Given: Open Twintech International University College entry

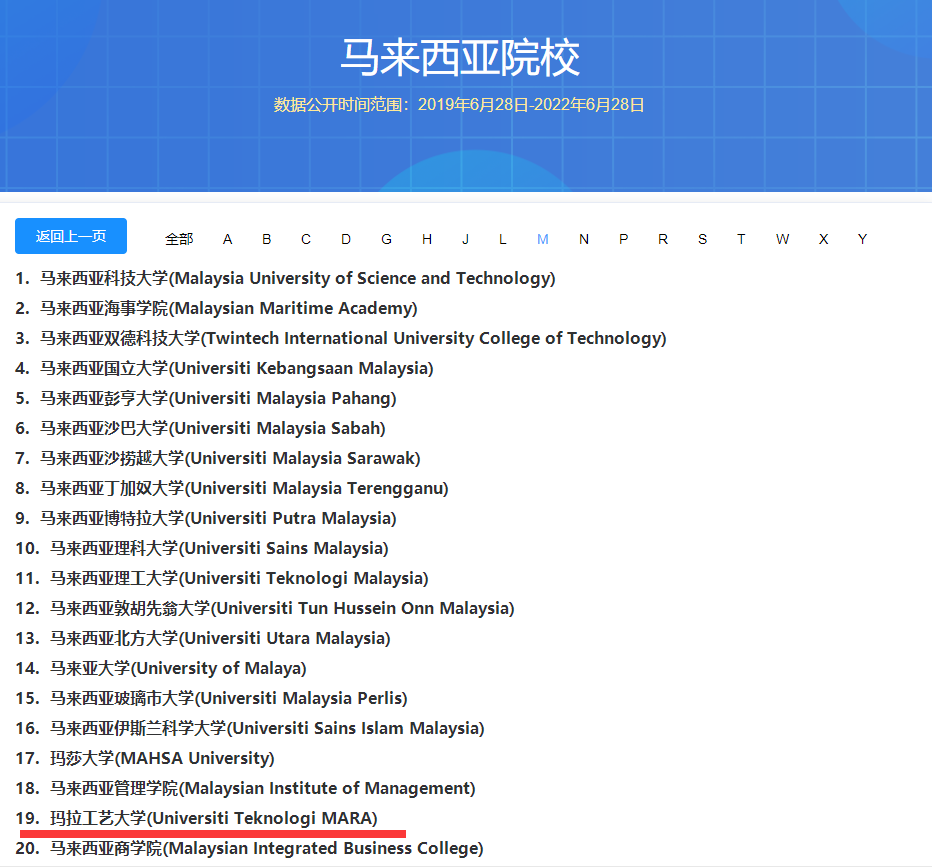Looking at the screenshot, I should [353, 338].
